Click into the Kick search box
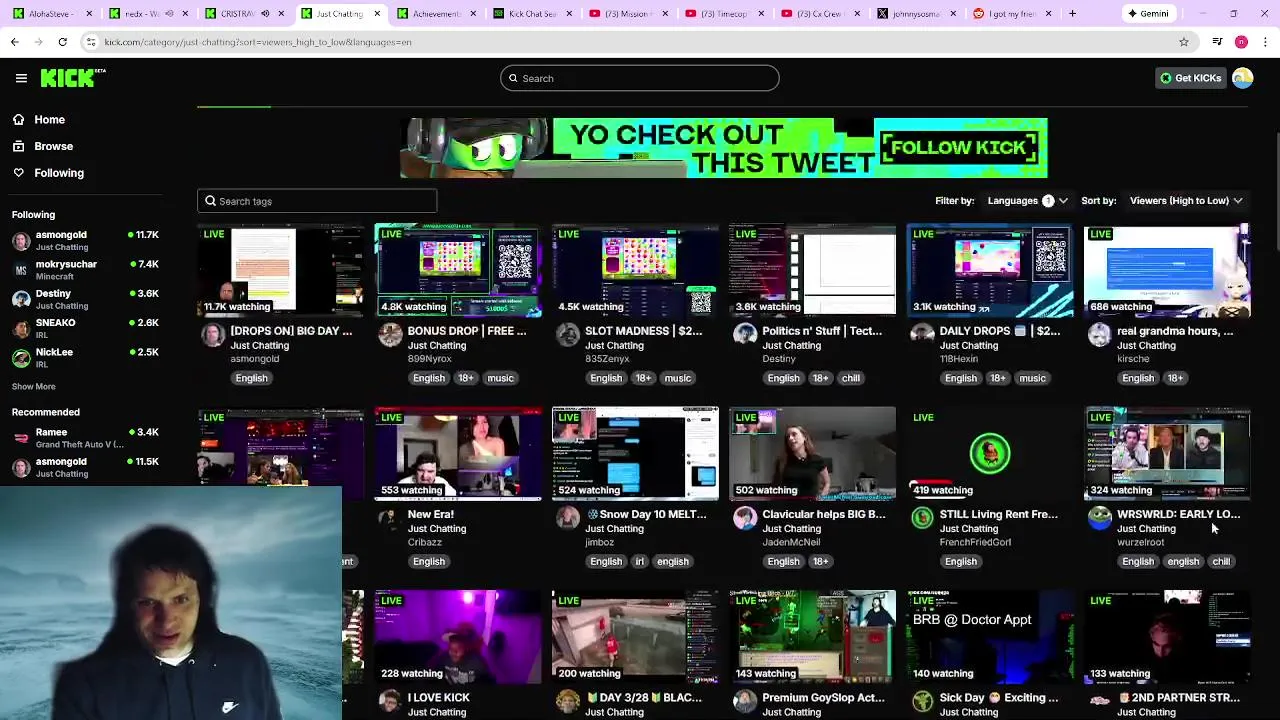1280x720 pixels. pos(640,78)
